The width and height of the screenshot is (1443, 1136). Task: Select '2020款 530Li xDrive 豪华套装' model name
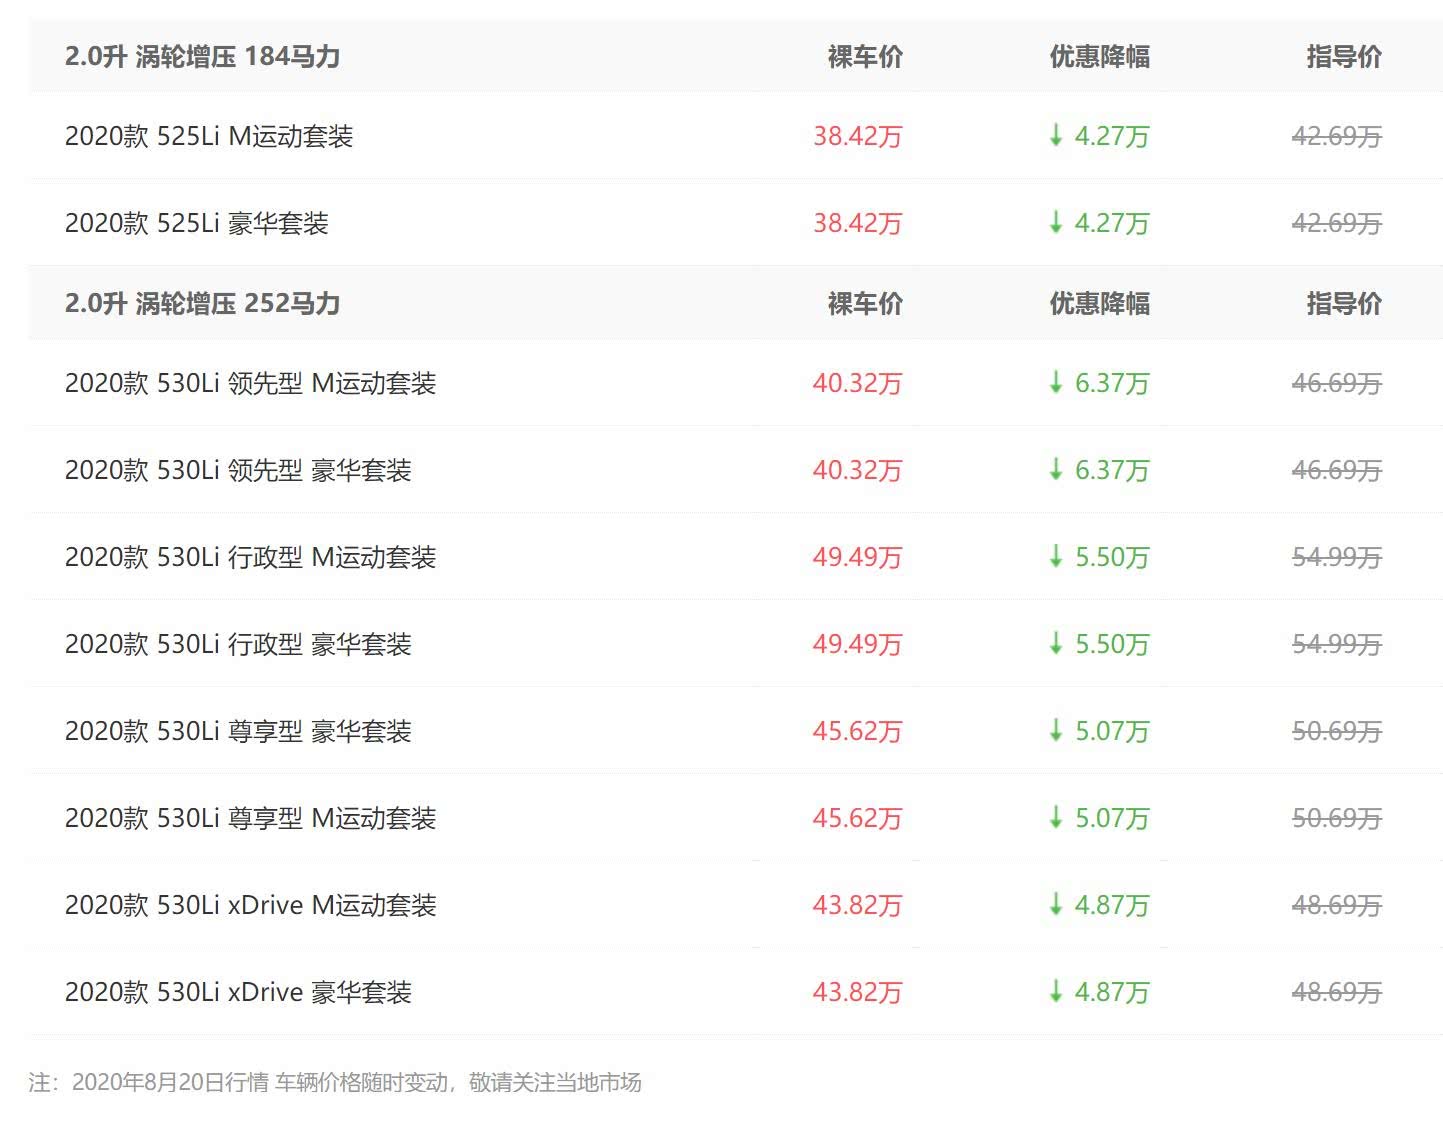238,992
